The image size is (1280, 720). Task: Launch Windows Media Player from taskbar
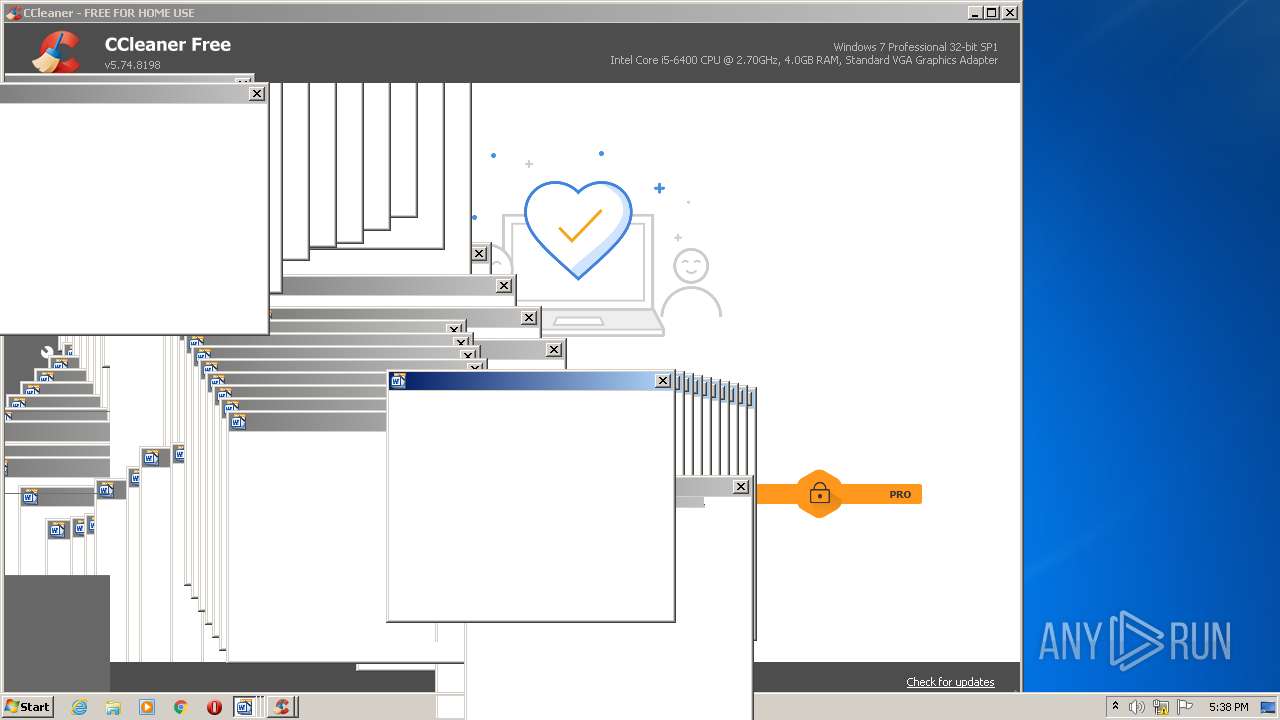point(147,707)
